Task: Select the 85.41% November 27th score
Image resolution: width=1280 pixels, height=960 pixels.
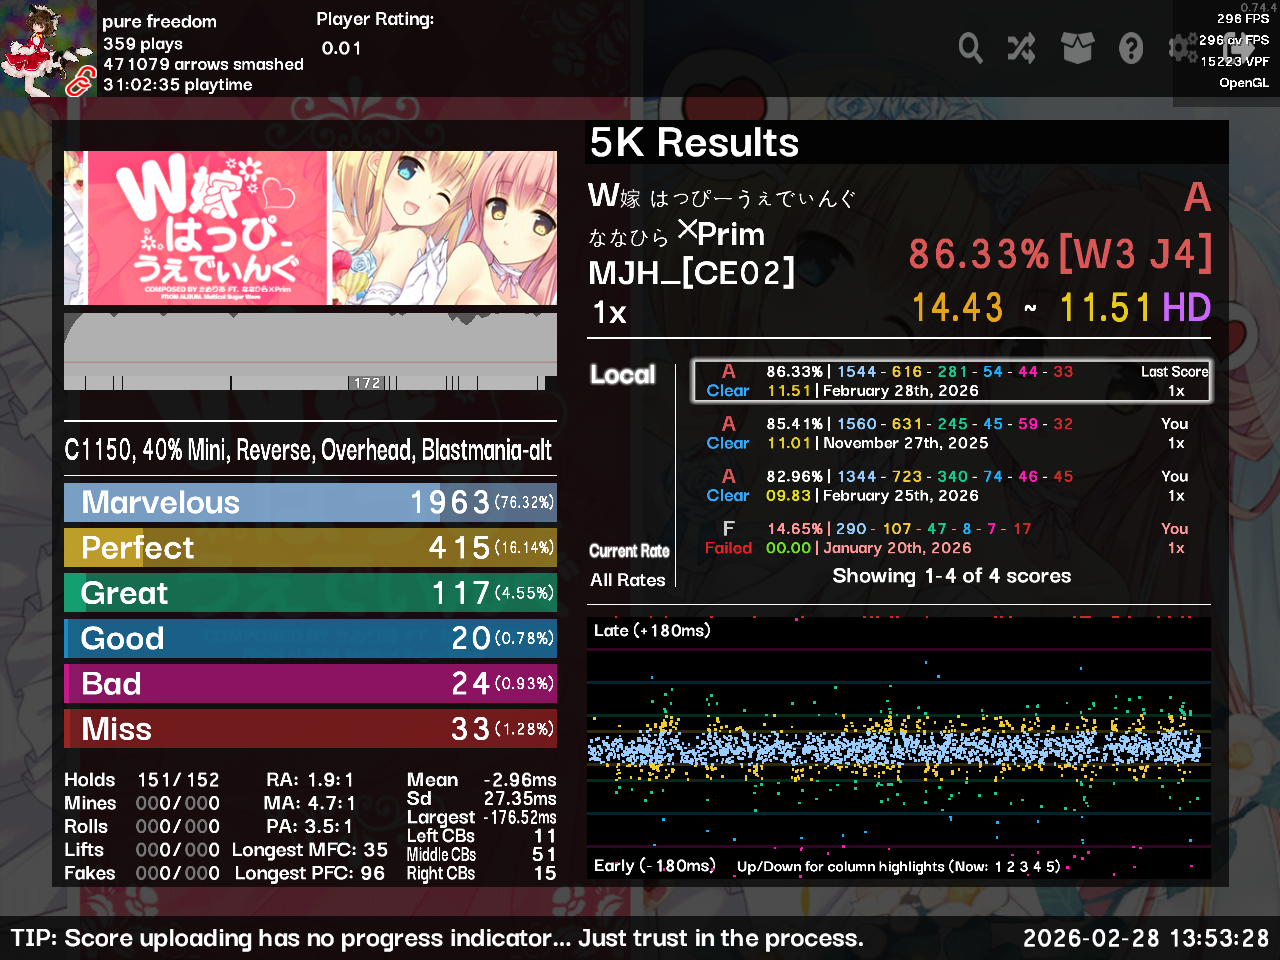Action: point(950,434)
